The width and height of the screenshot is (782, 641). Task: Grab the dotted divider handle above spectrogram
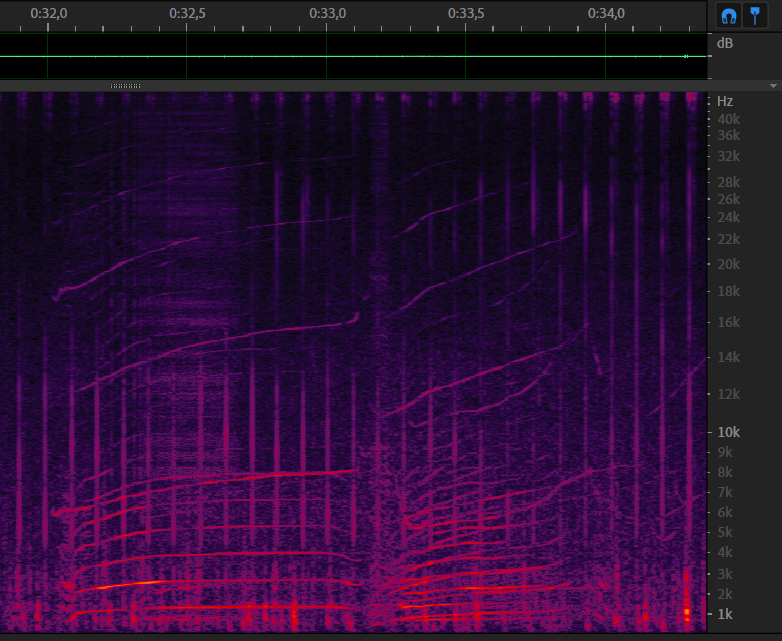point(125,86)
